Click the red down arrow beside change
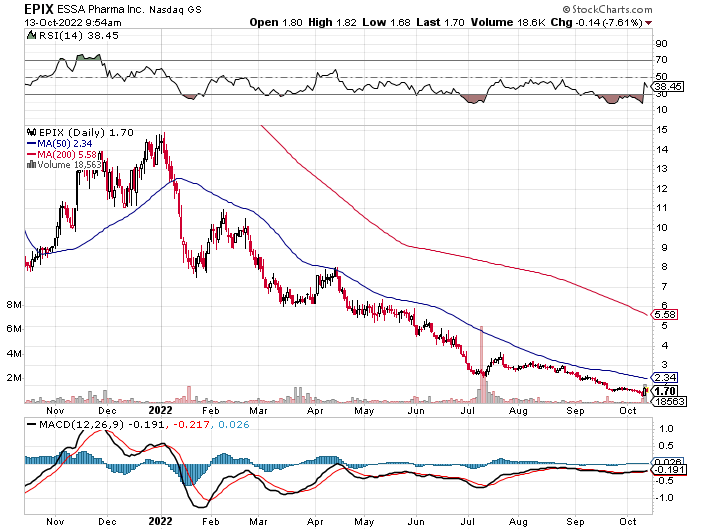Viewport: 703px width, 530px height. pyautogui.click(x=649, y=23)
